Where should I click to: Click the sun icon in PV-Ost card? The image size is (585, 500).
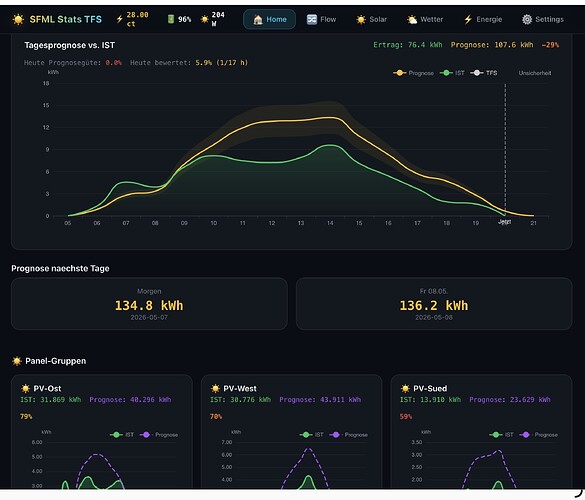point(25,388)
